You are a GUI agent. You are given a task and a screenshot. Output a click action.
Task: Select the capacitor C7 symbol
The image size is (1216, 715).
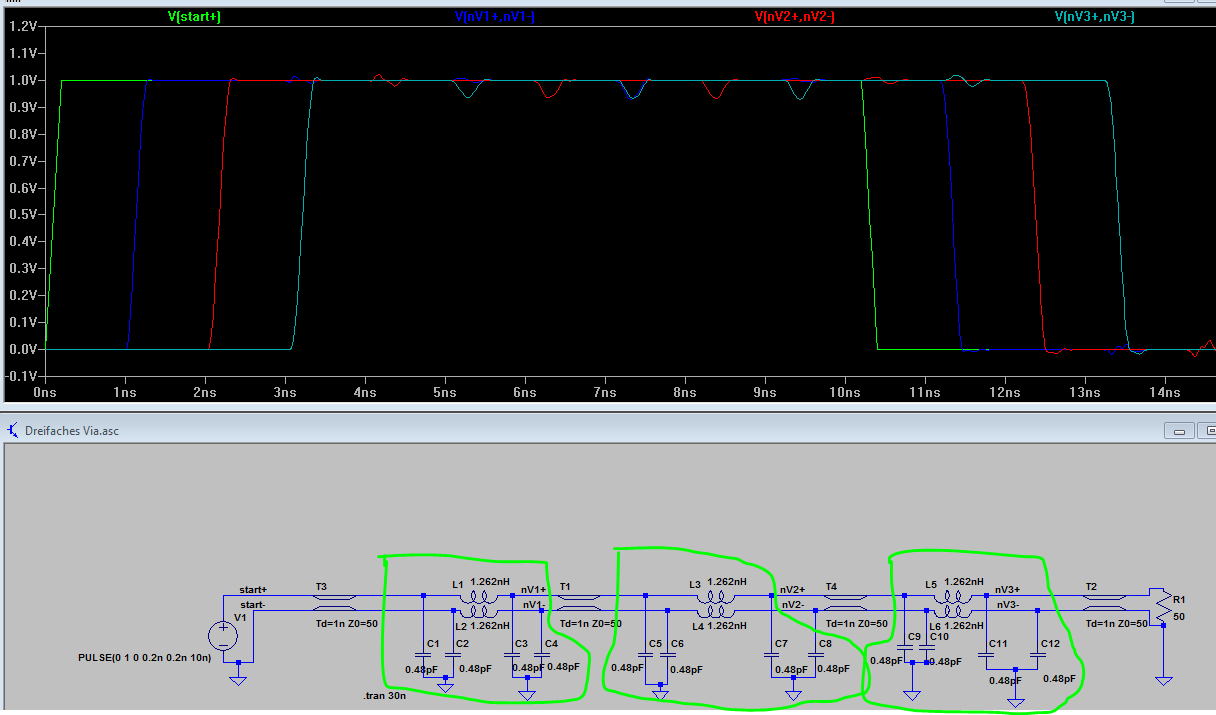tap(771, 653)
